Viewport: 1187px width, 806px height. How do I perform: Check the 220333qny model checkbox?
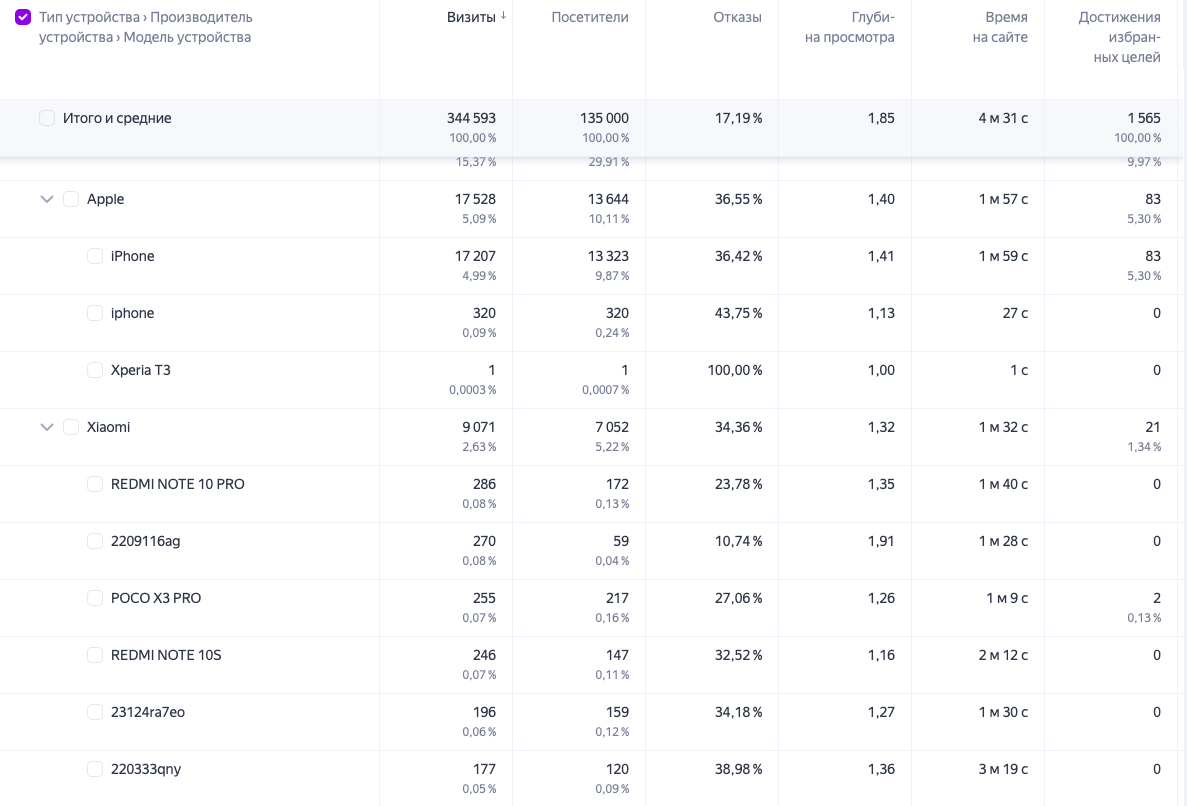[x=95, y=769]
